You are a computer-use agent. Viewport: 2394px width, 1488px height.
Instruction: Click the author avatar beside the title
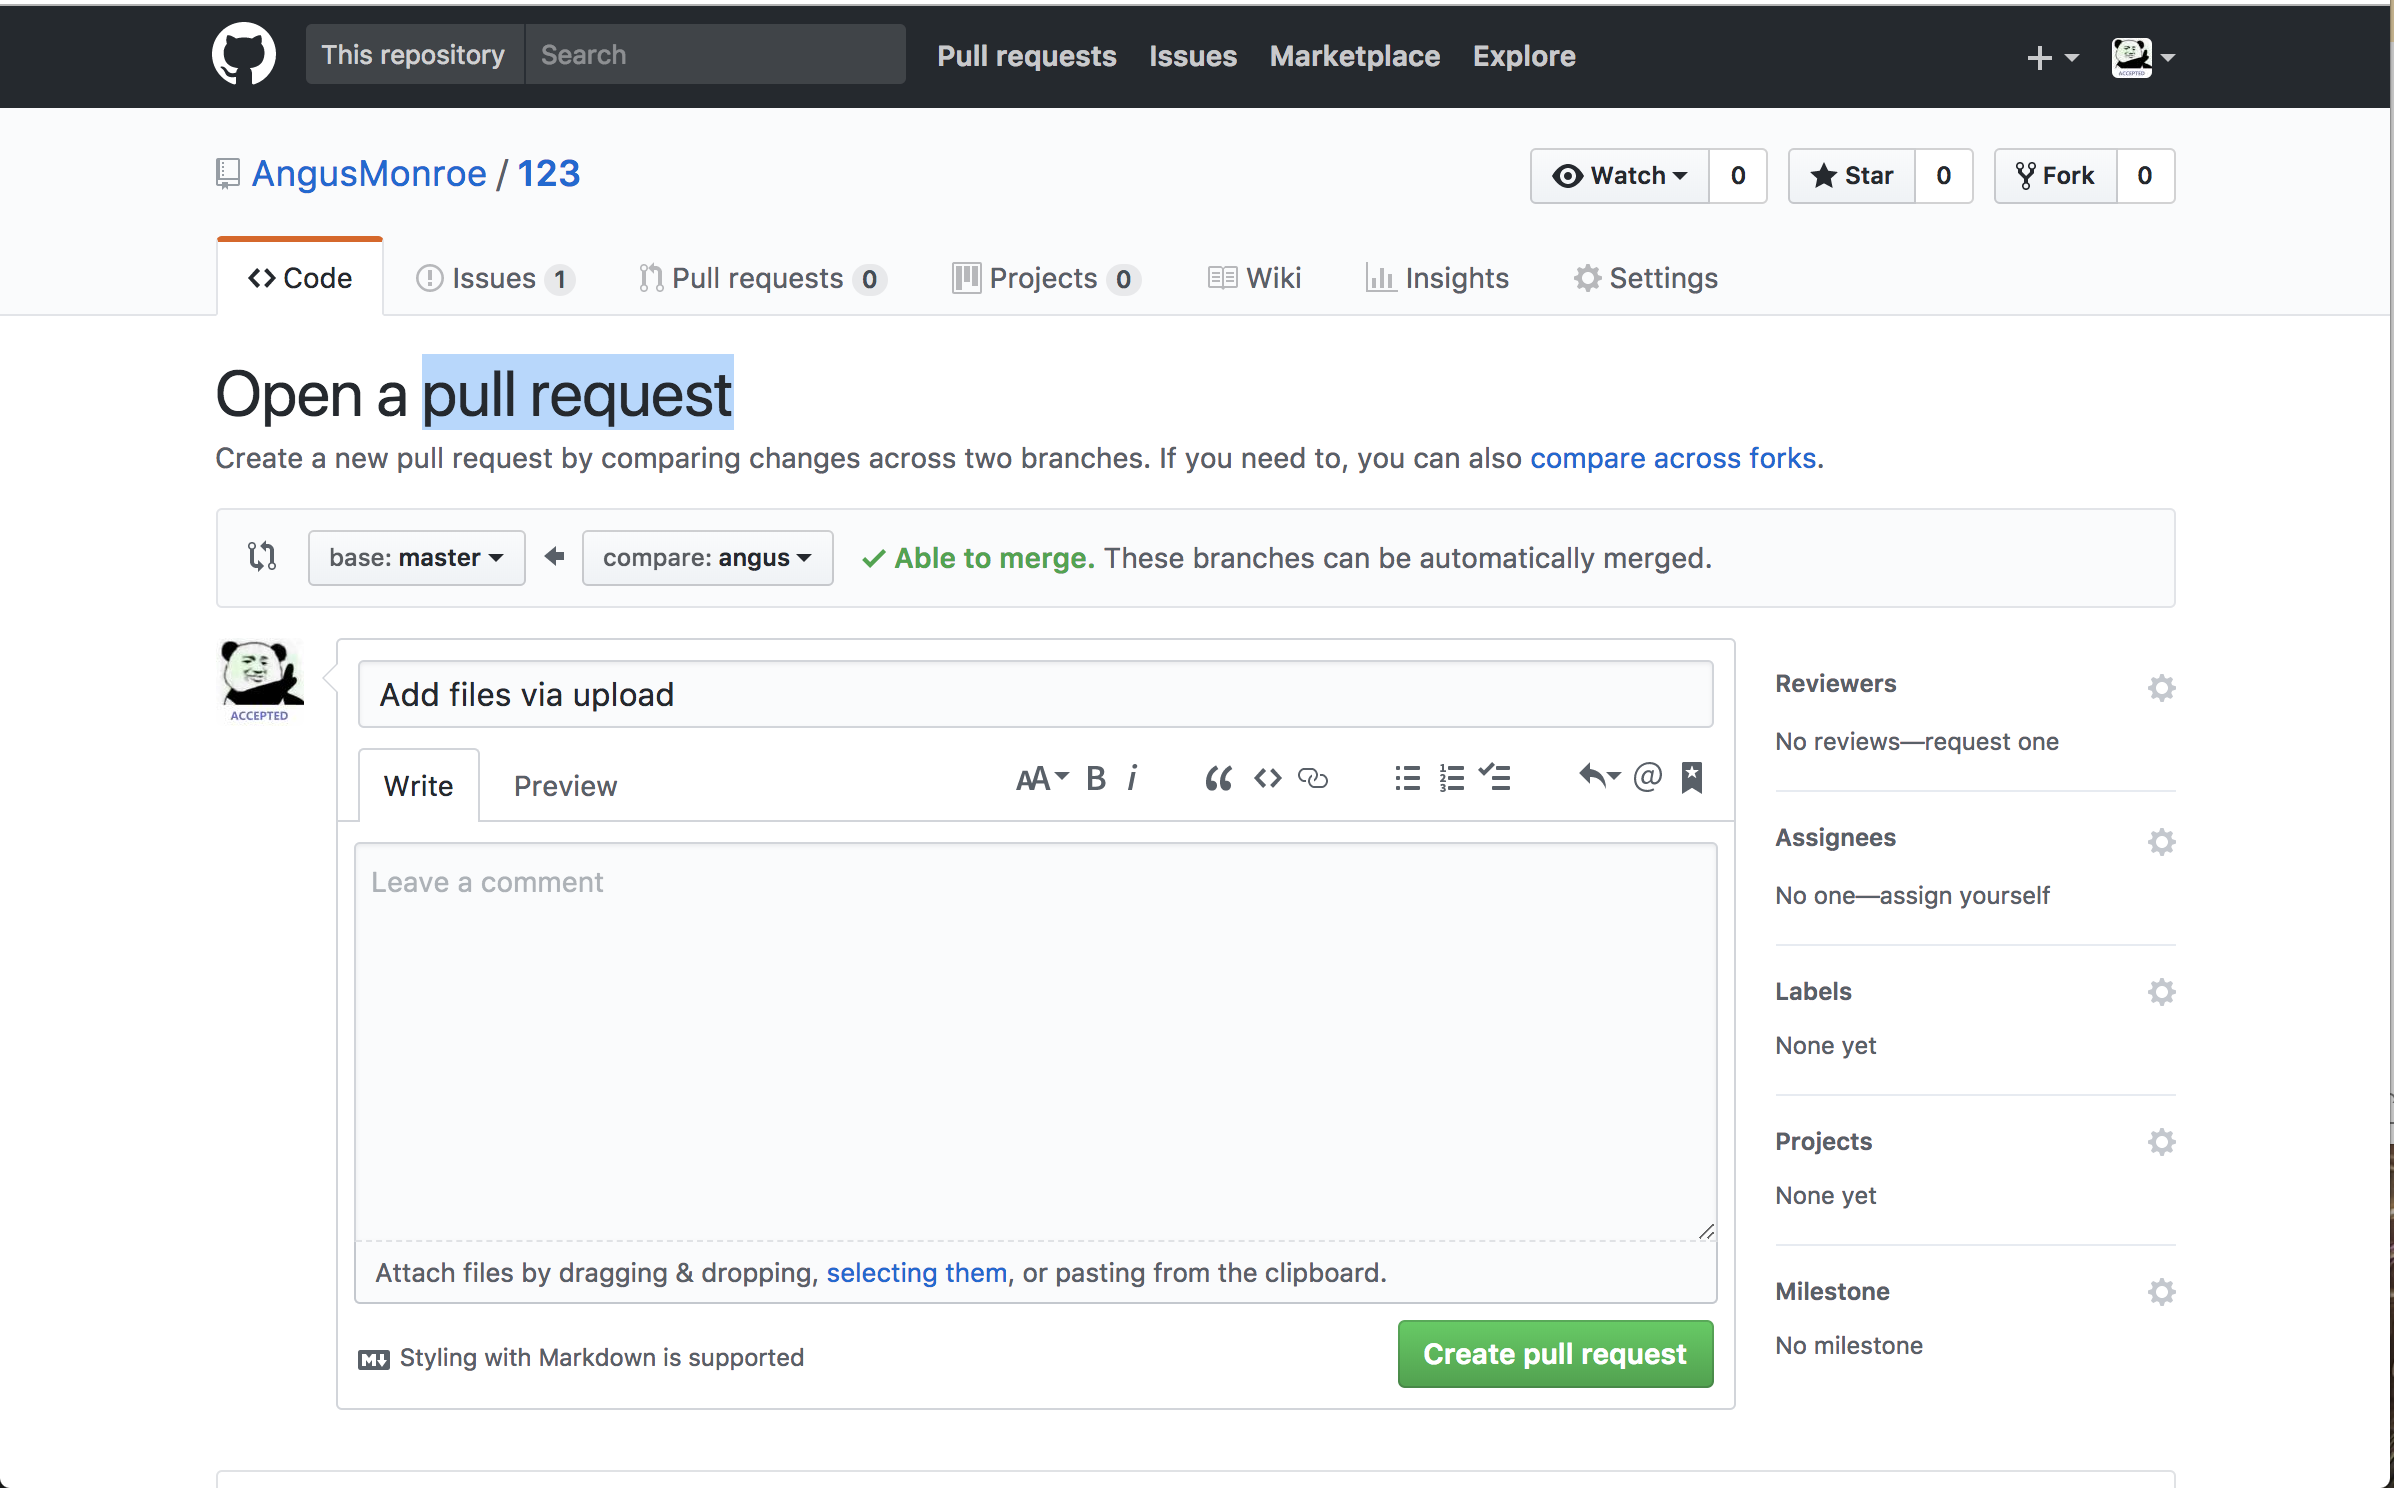tap(261, 680)
